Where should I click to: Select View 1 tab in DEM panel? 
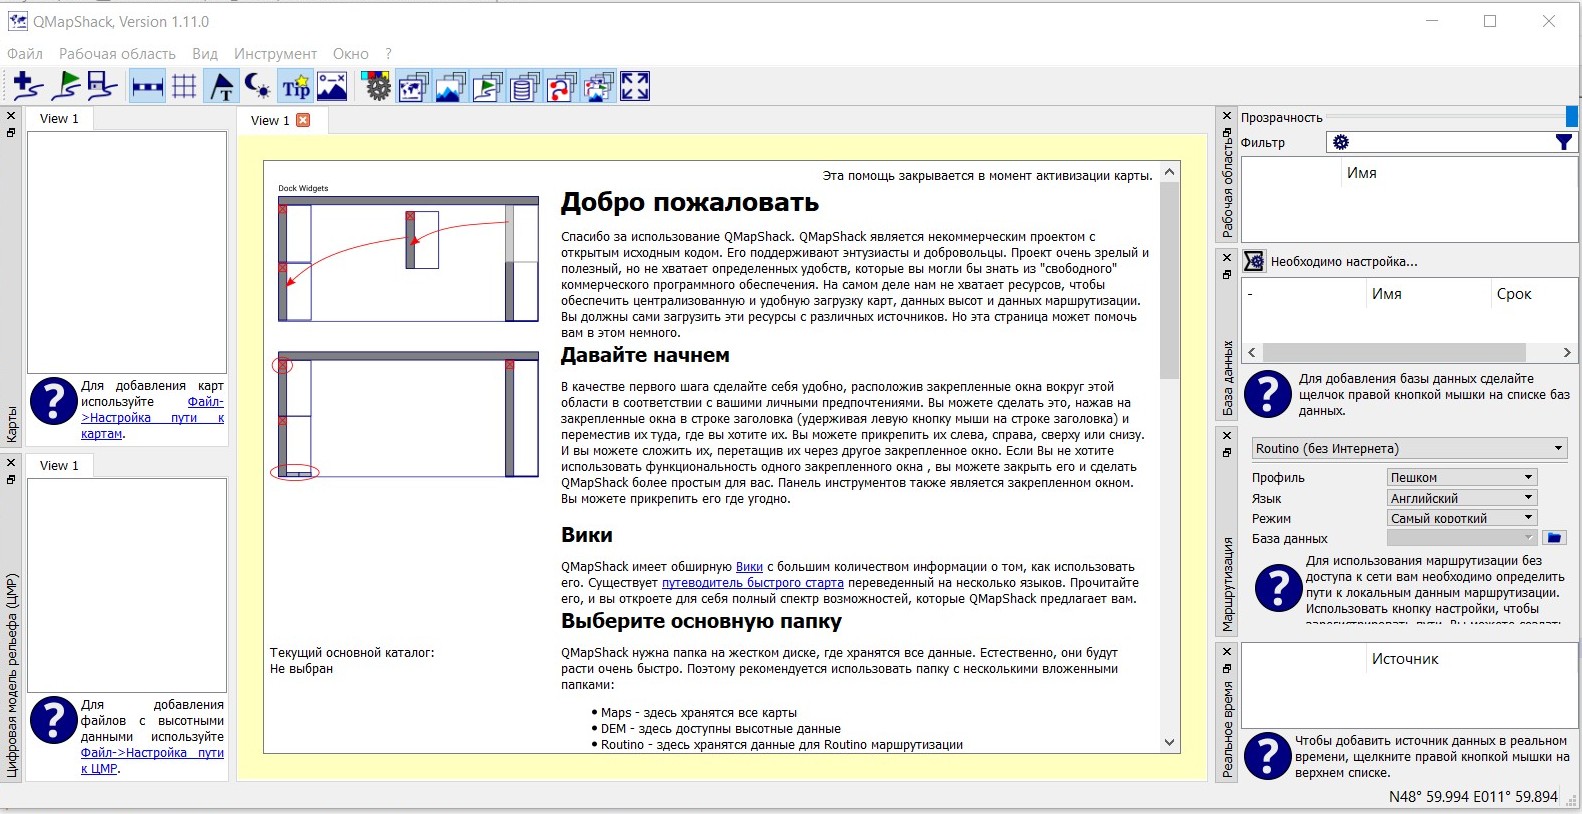tap(59, 465)
